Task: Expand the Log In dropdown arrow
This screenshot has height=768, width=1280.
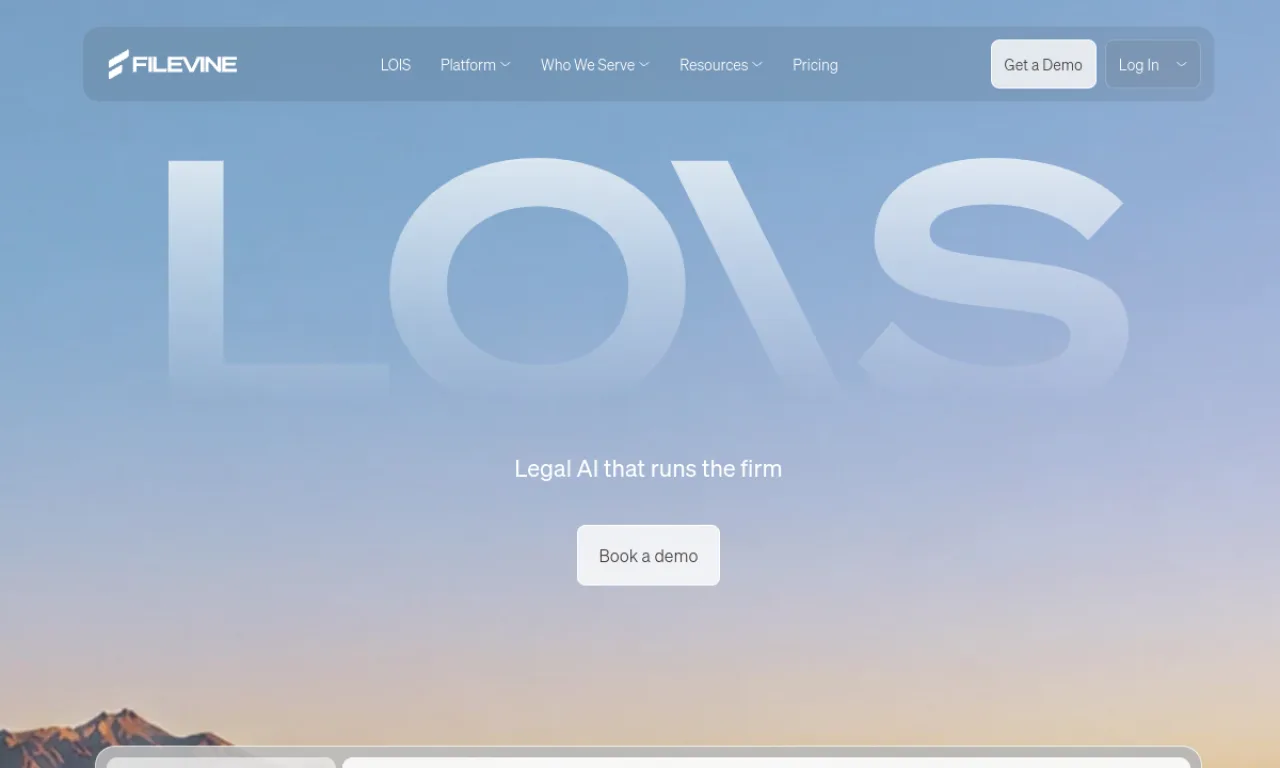Action: (1181, 64)
